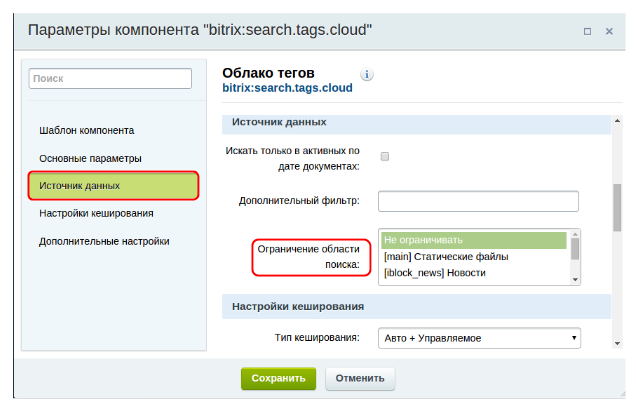Click the search area list's scrollbar

tap(575, 250)
